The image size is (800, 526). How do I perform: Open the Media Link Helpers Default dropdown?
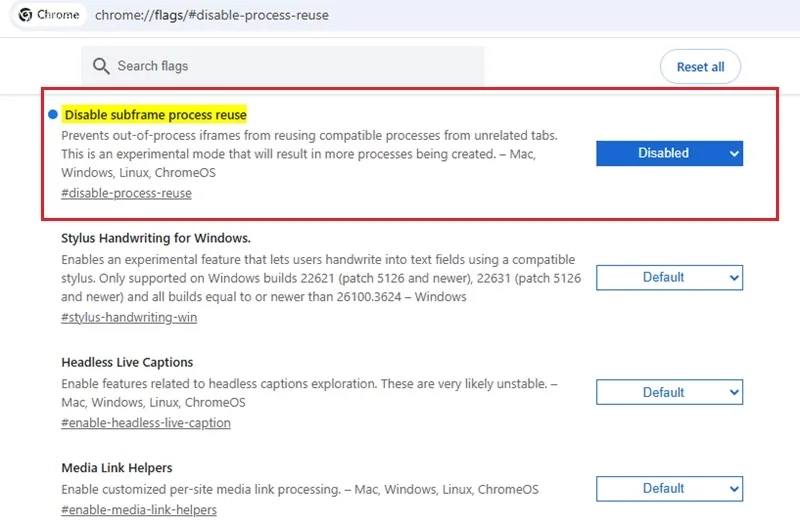click(x=669, y=489)
